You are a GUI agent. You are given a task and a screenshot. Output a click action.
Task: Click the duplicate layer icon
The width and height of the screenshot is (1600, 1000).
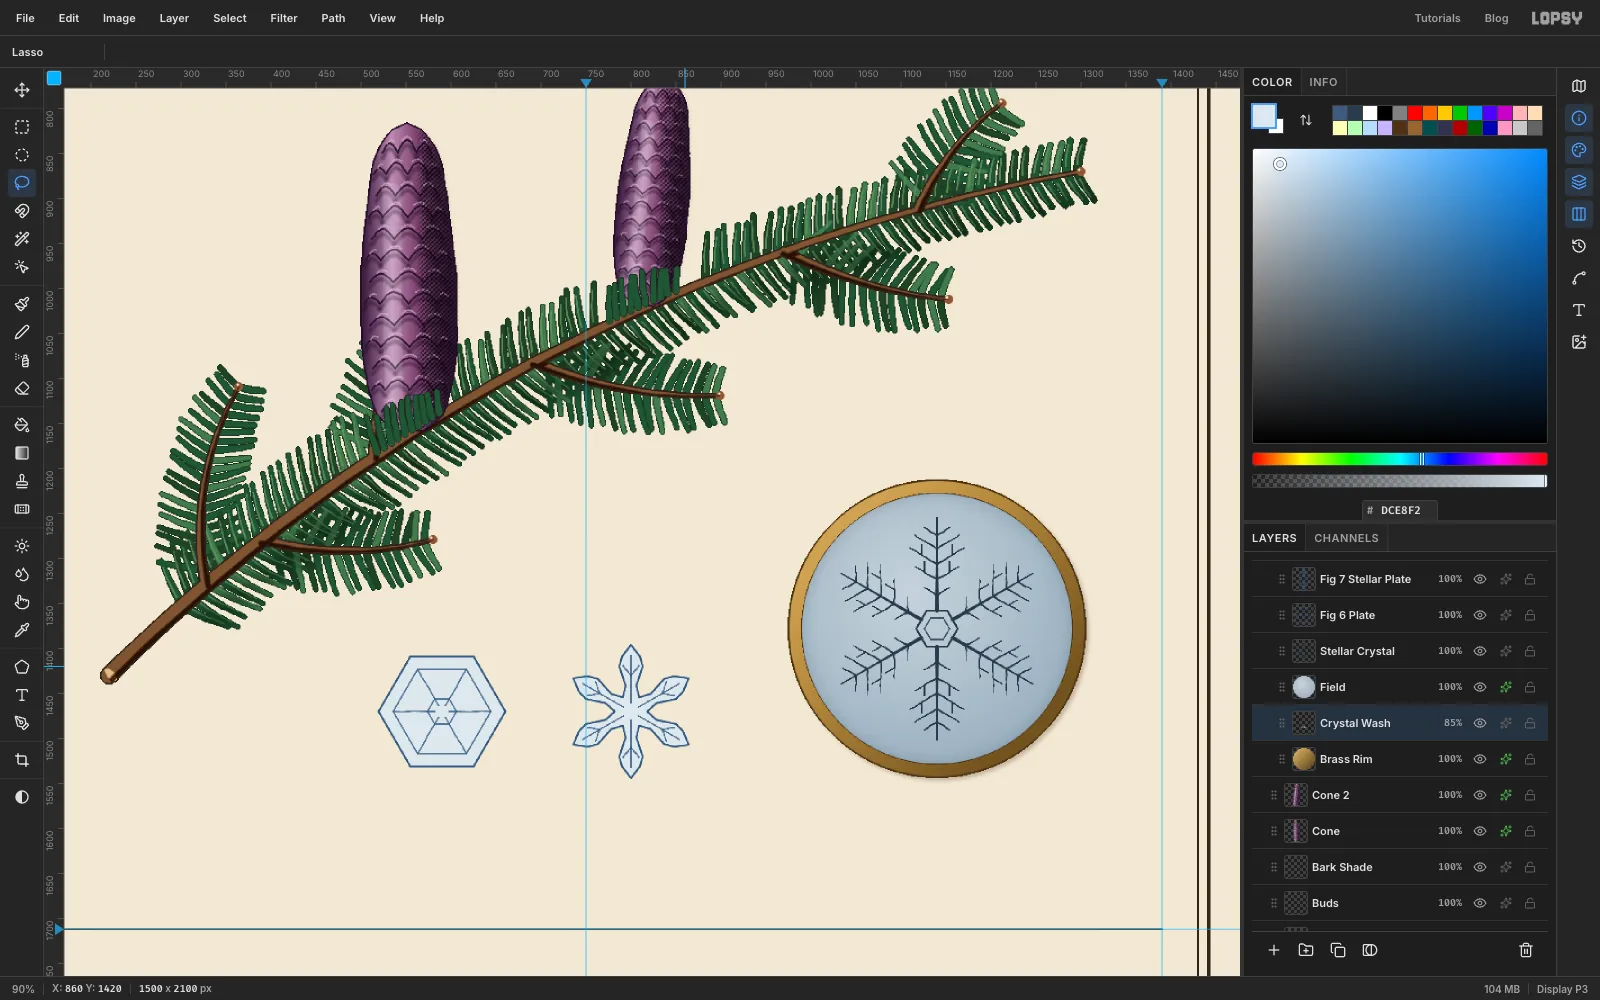coord(1338,950)
